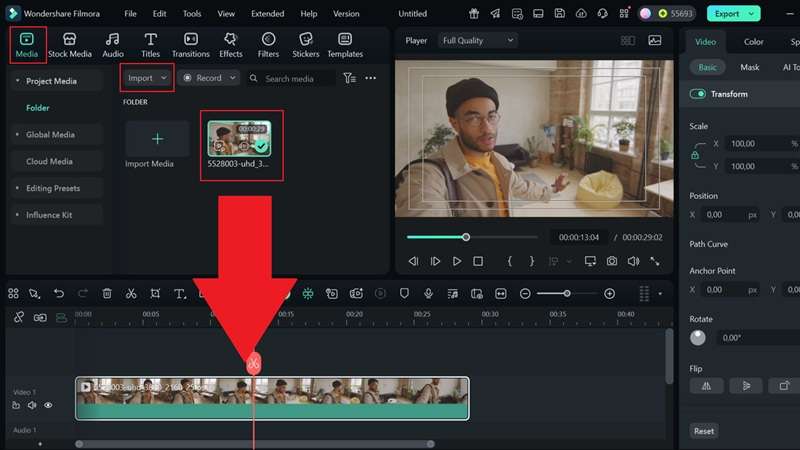Toggle the Transform switch
Screen dimensions: 800x450
pyautogui.click(x=697, y=94)
